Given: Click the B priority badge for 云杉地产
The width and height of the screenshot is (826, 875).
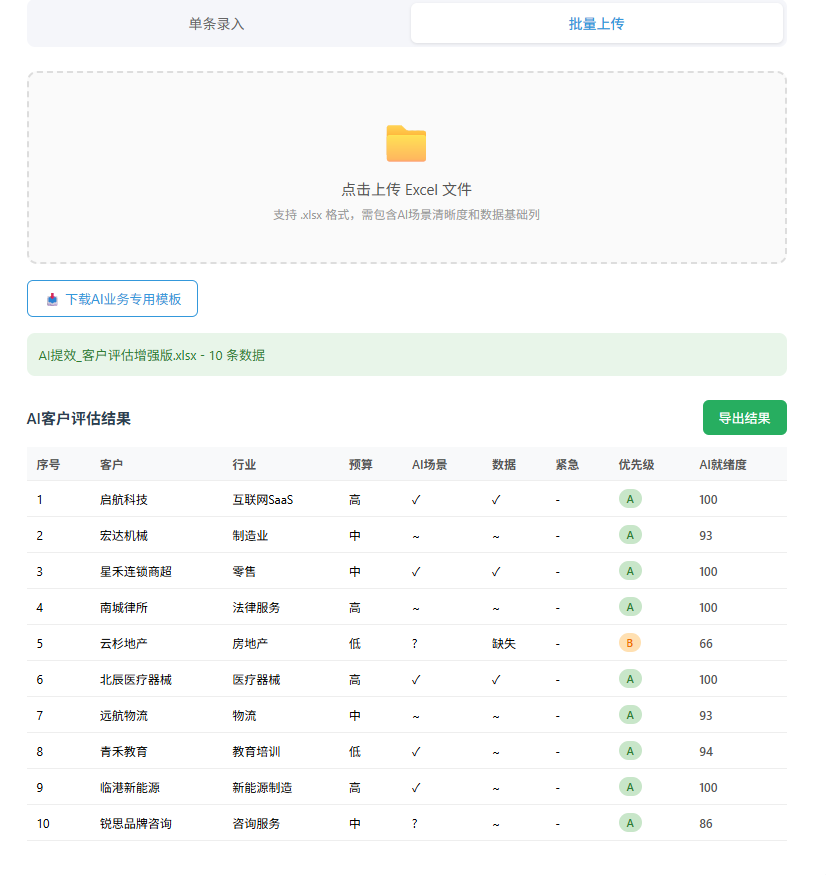Looking at the screenshot, I should [x=630, y=643].
